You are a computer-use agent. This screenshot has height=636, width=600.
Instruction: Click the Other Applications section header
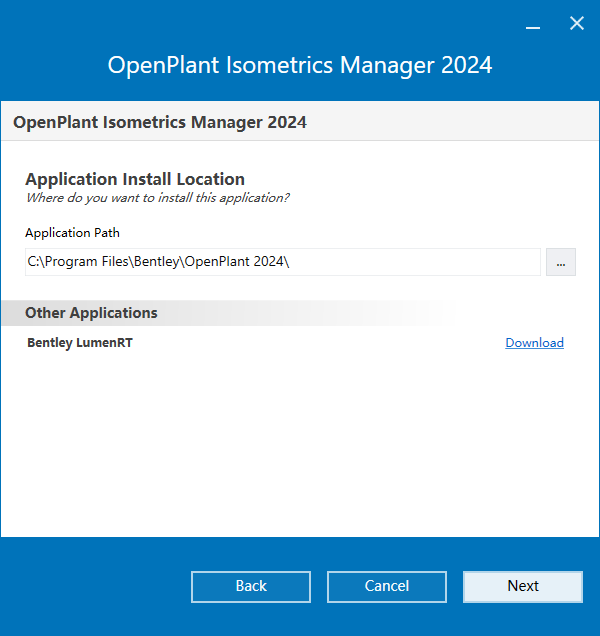tap(91, 313)
